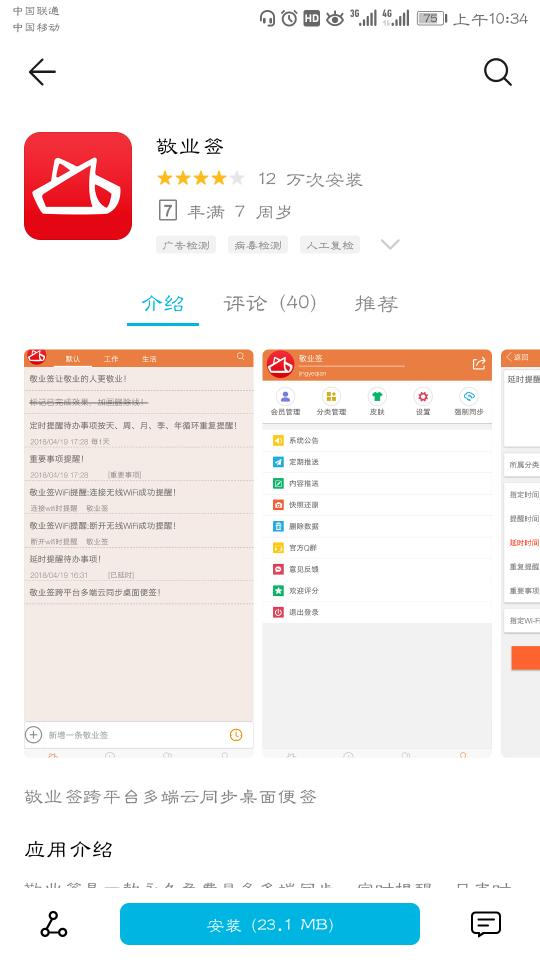The image size is (540, 960).
Task: Expand the detection tags chevron
Action: coord(390,244)
